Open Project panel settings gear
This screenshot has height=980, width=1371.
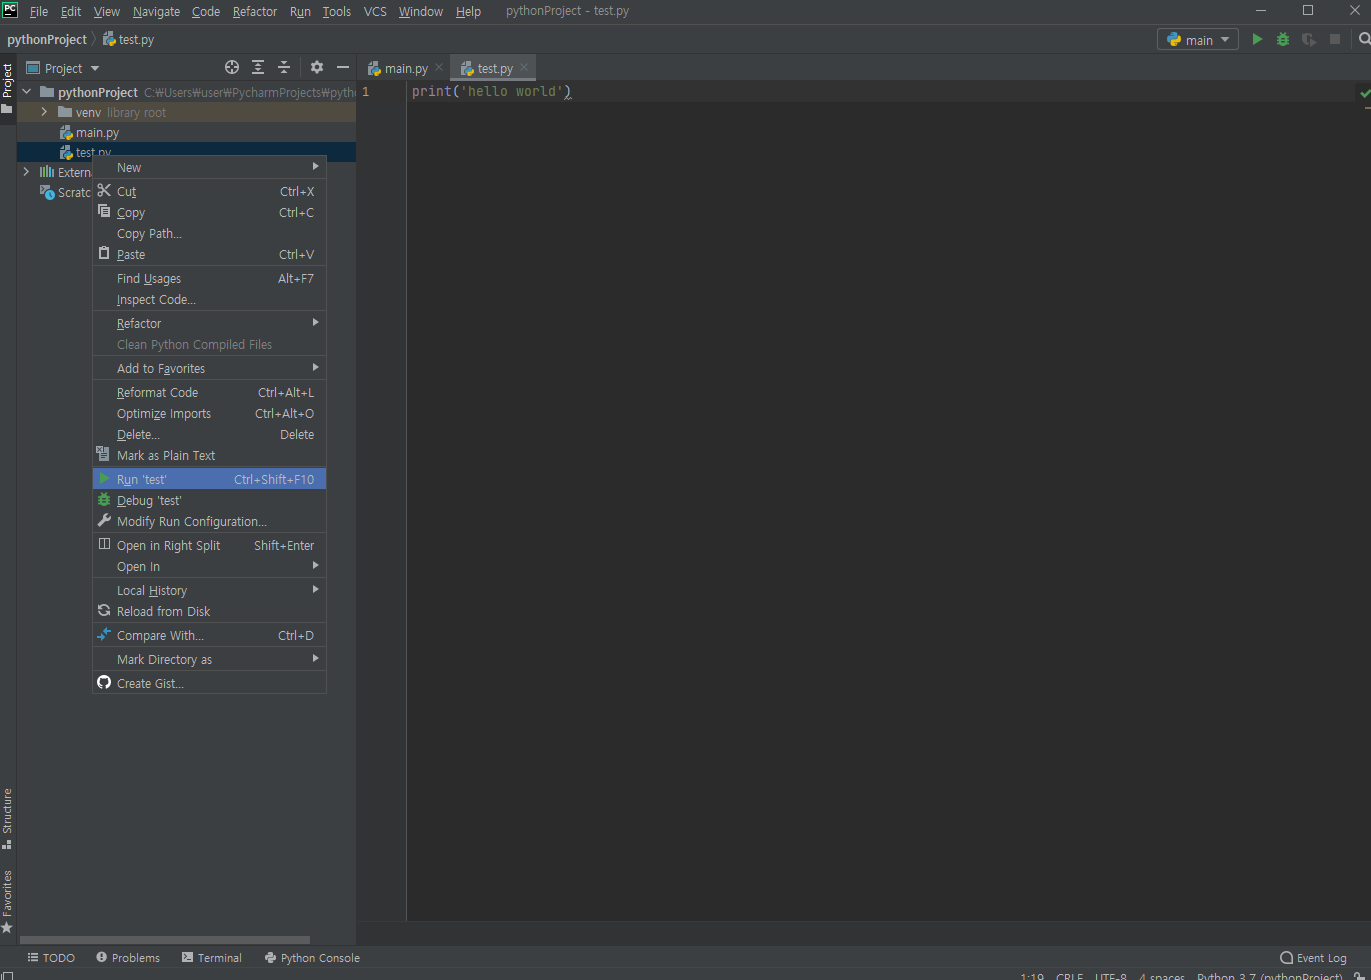click(317, 68)
